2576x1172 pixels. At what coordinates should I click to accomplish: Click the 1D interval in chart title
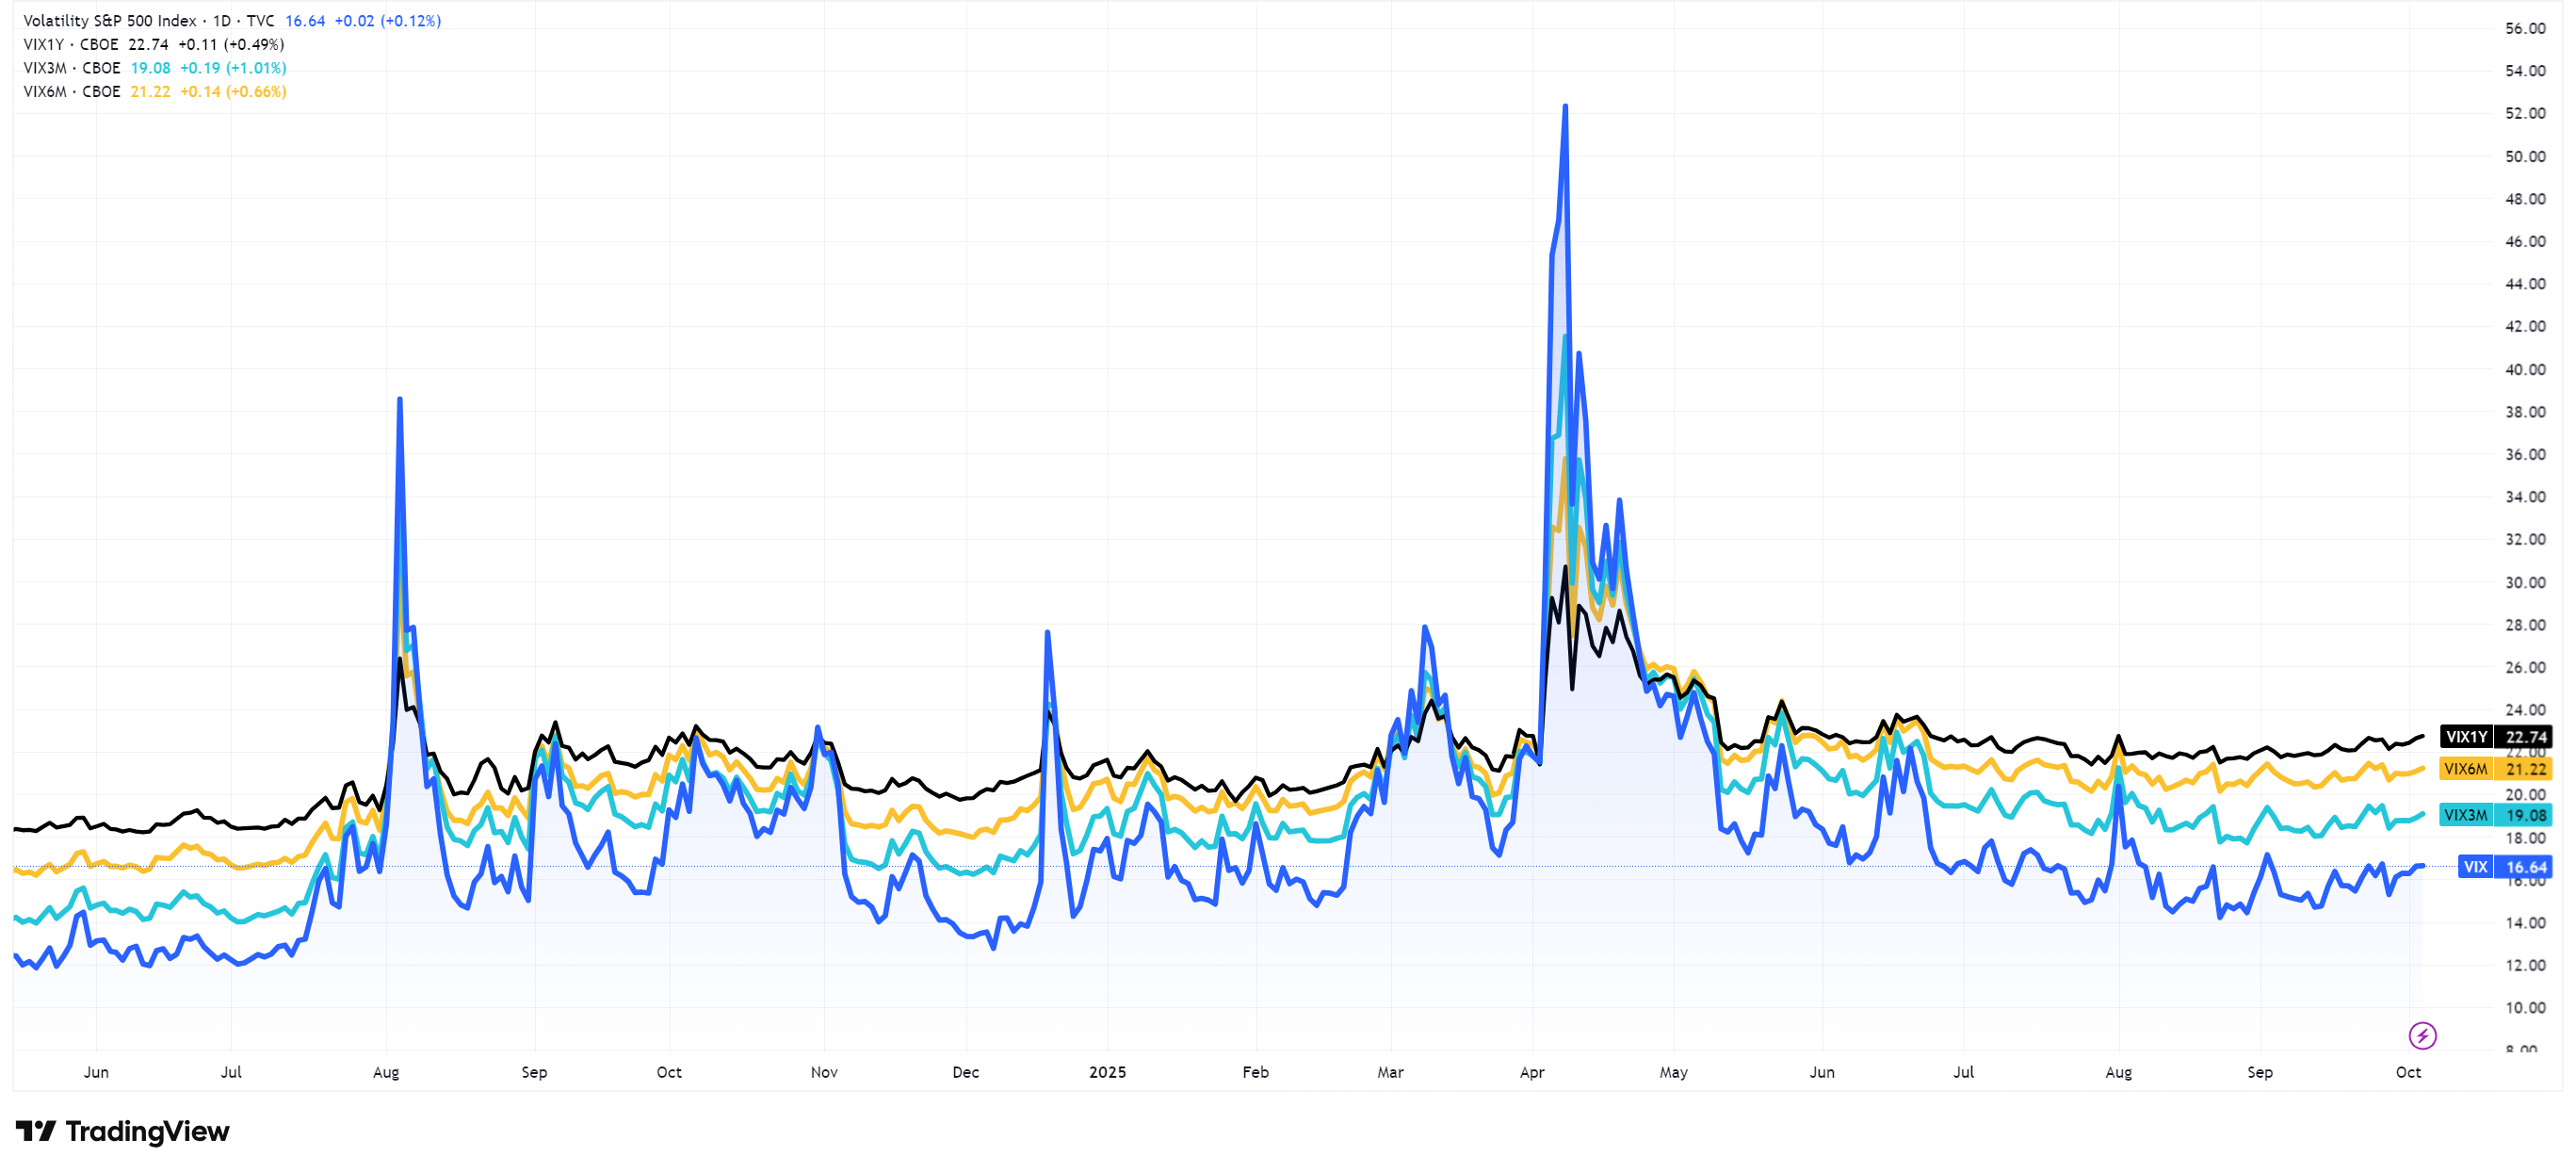pyautogui.click(x=222, y=21)
